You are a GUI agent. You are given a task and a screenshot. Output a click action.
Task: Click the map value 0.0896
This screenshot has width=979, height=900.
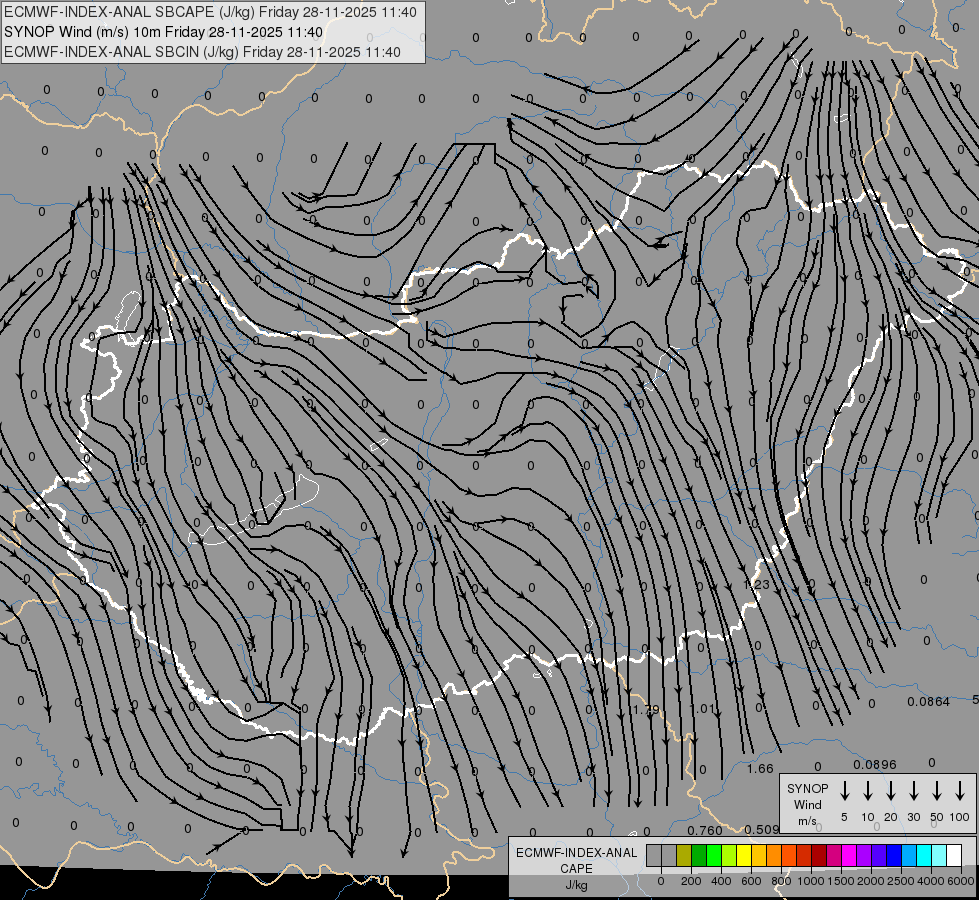click(x=875, y=764)
